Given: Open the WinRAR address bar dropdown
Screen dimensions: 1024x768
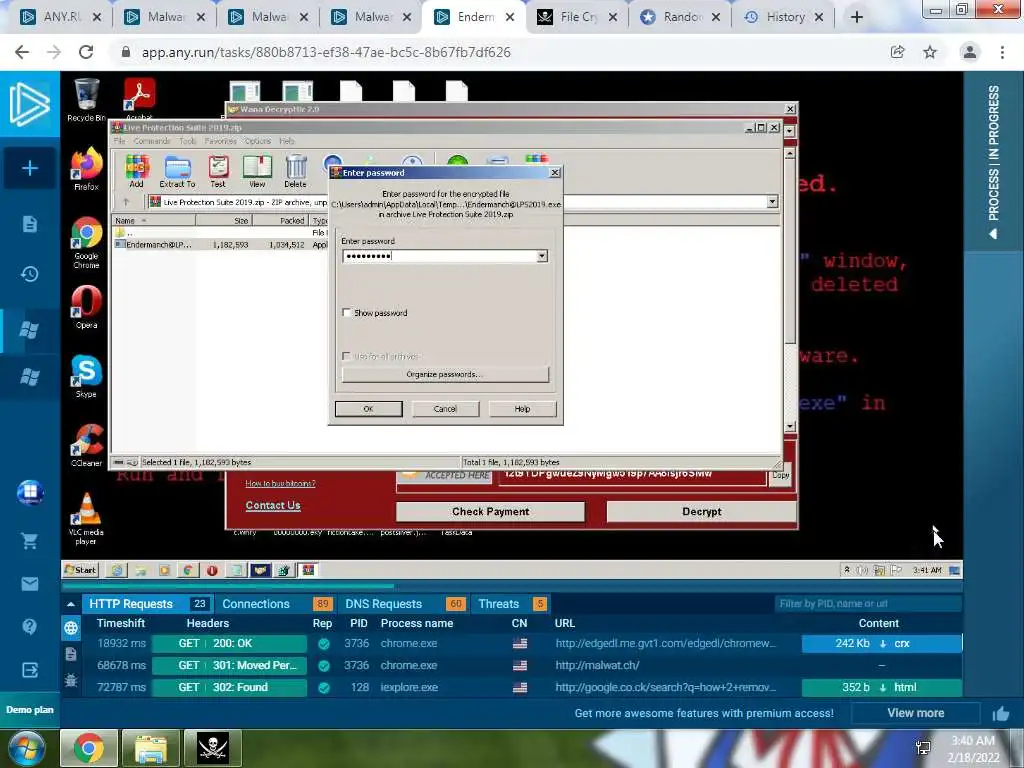Looking at the screenshot, I should point(773,202).
